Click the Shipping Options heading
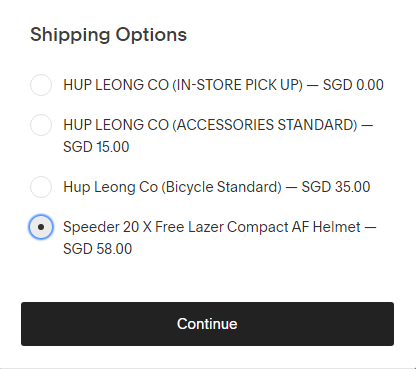 click(108, 35)
